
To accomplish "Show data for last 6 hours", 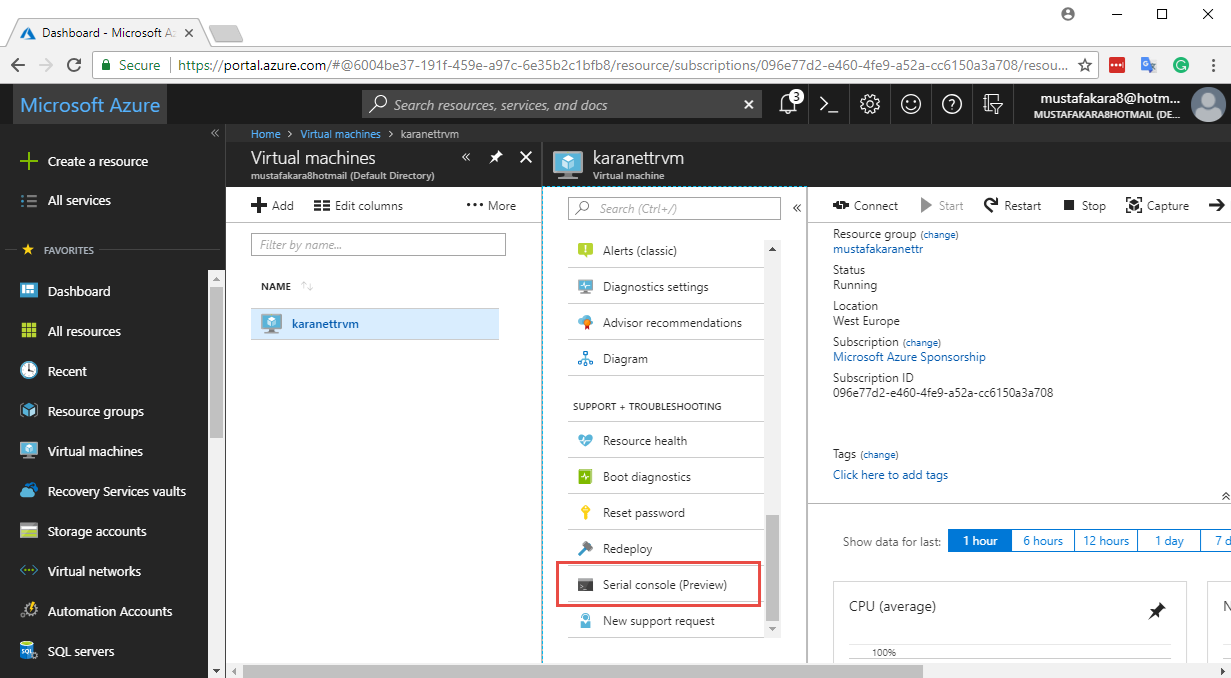I will click(1043, 540).
